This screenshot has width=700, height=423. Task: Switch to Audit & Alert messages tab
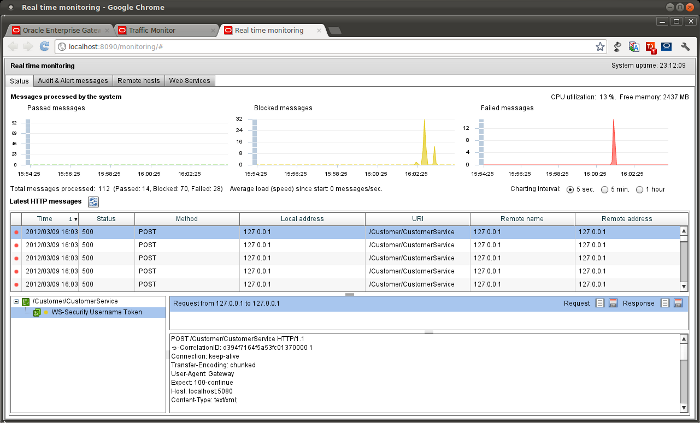[72, 80]
